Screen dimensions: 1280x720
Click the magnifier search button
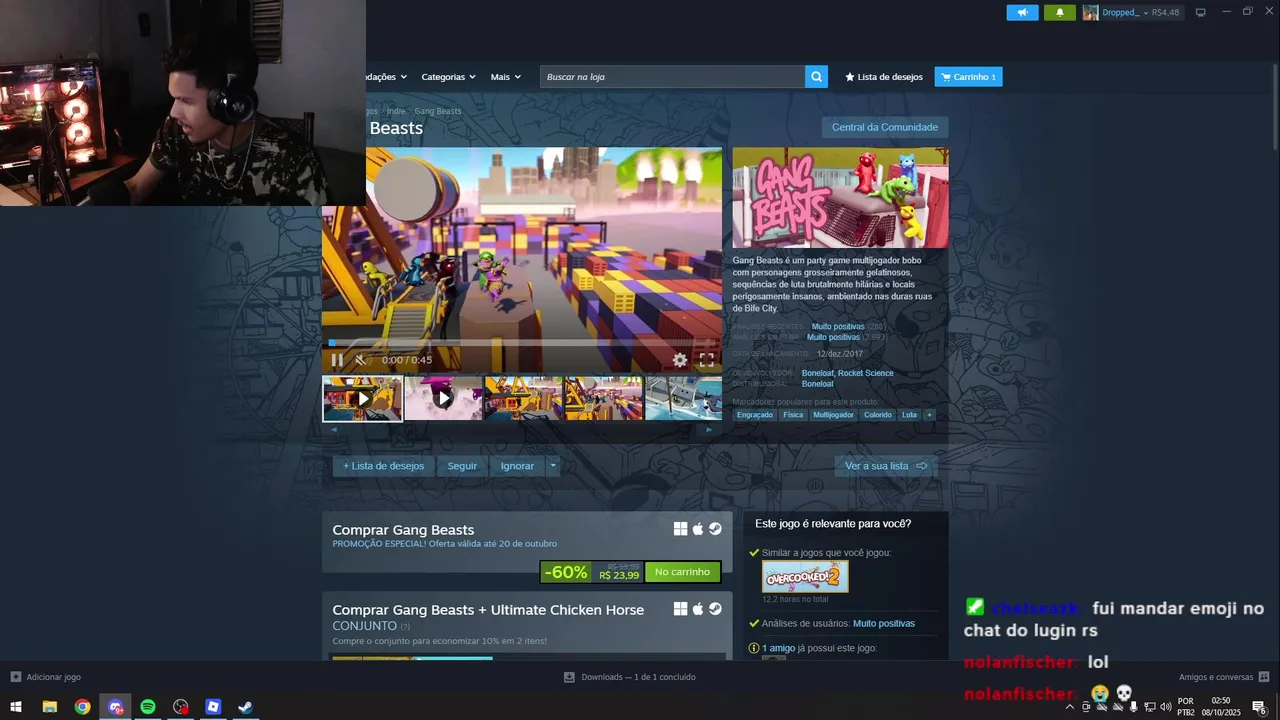pos(816,77)
